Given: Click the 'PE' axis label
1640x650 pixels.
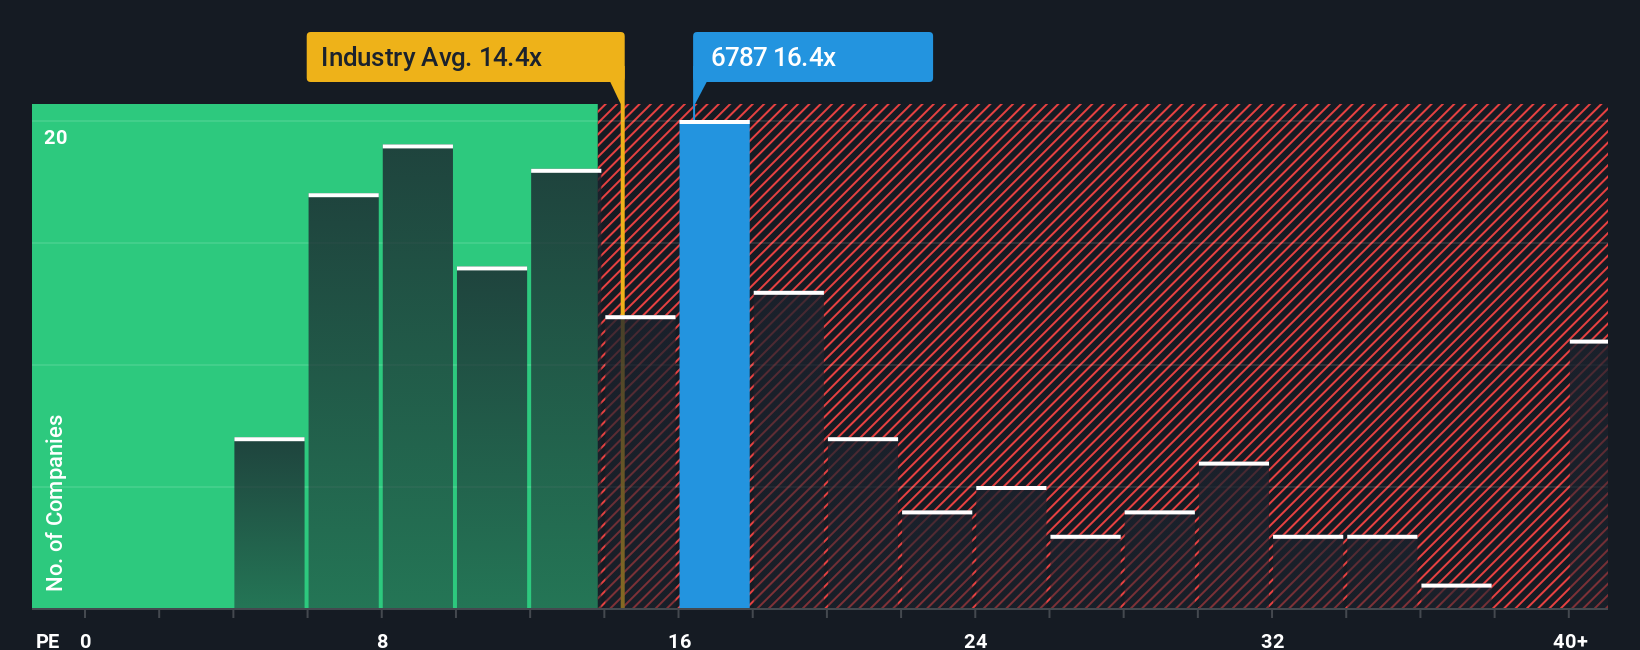Looking at the screenshot, I should [x=47, y=640].
